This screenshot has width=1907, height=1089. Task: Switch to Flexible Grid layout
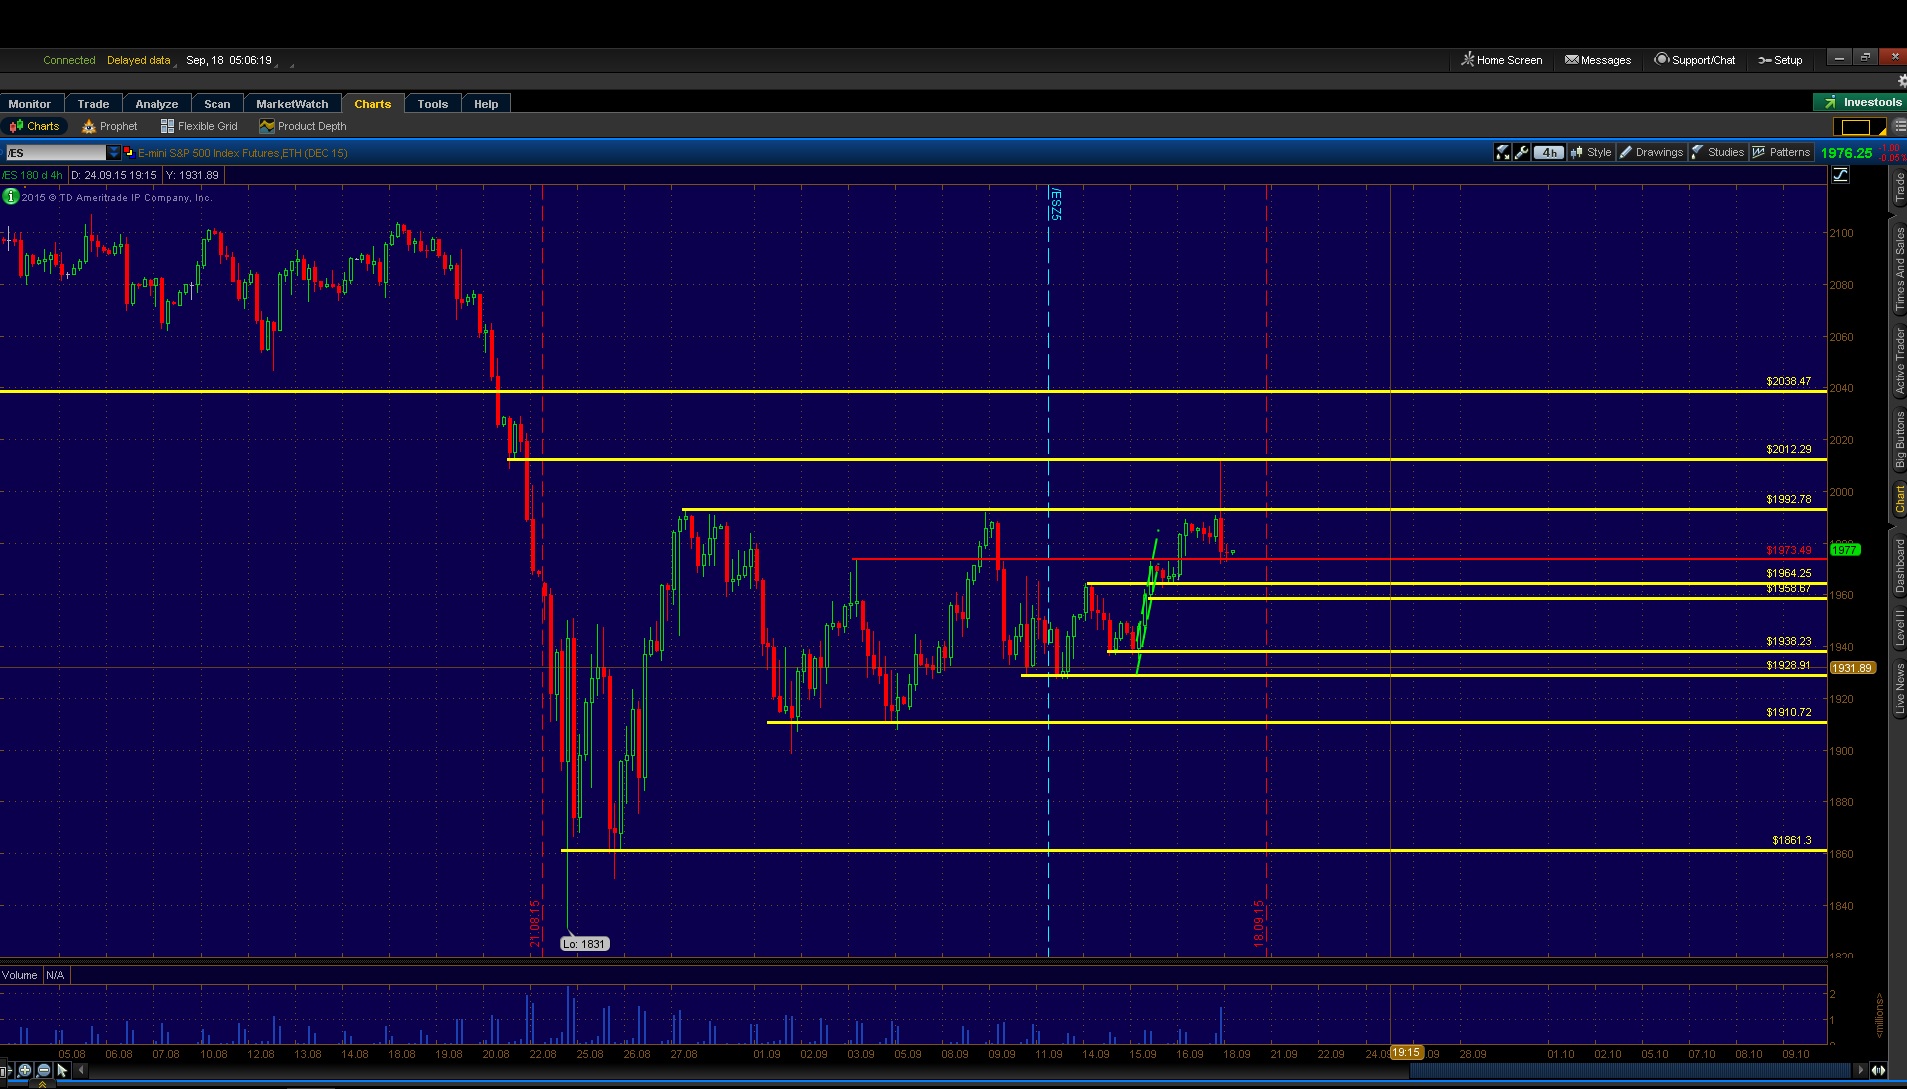tap(199, 126)
